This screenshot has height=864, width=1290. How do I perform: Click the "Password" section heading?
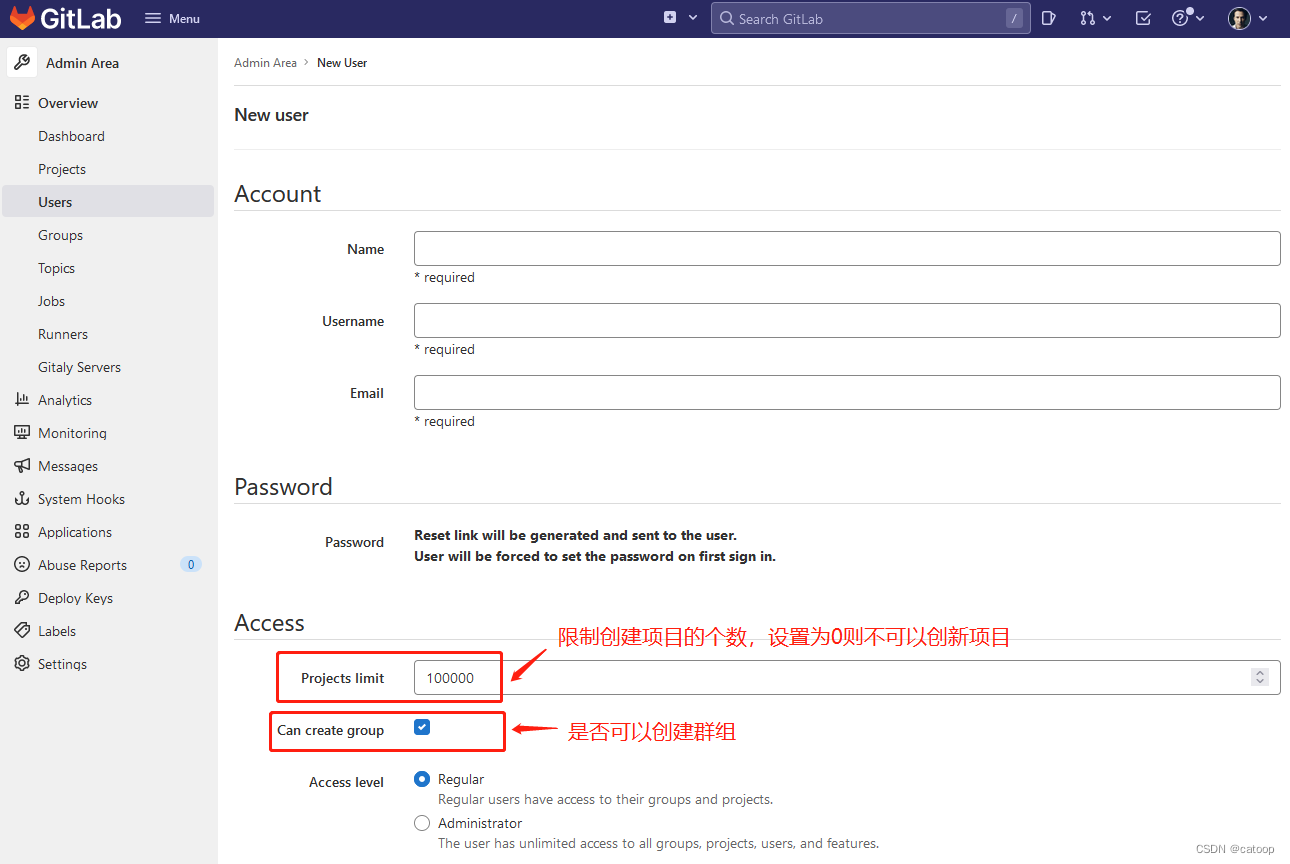(283, 487)
